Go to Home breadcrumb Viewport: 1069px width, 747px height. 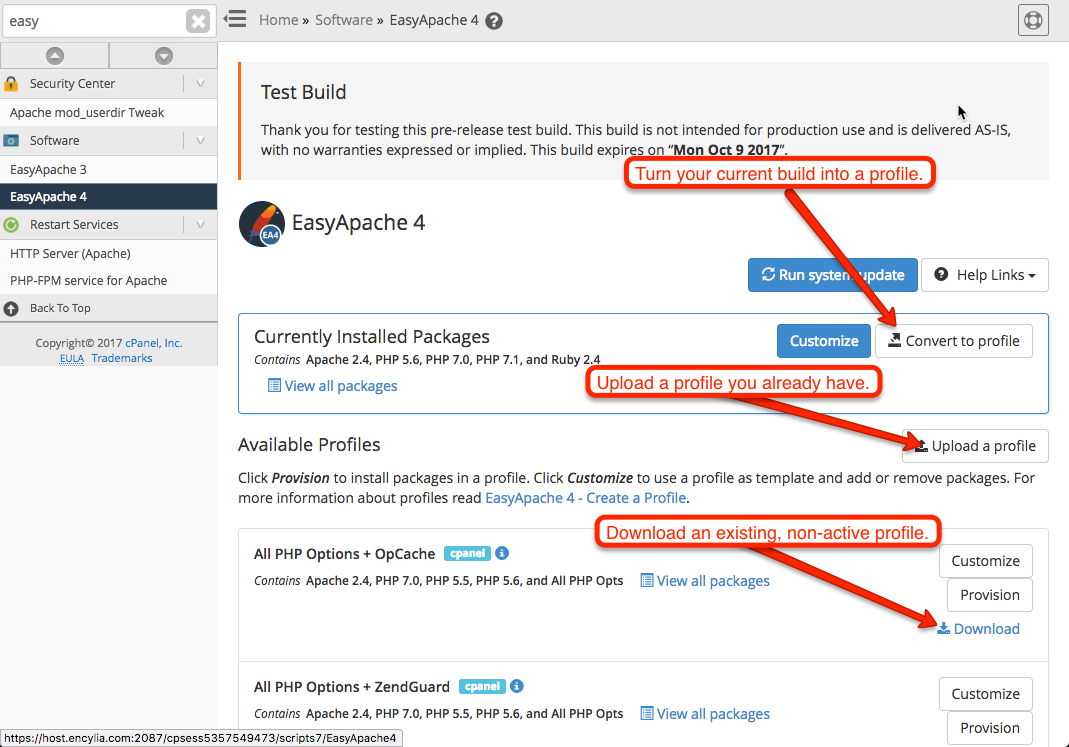pyautogui.click(x=278, y=20)
